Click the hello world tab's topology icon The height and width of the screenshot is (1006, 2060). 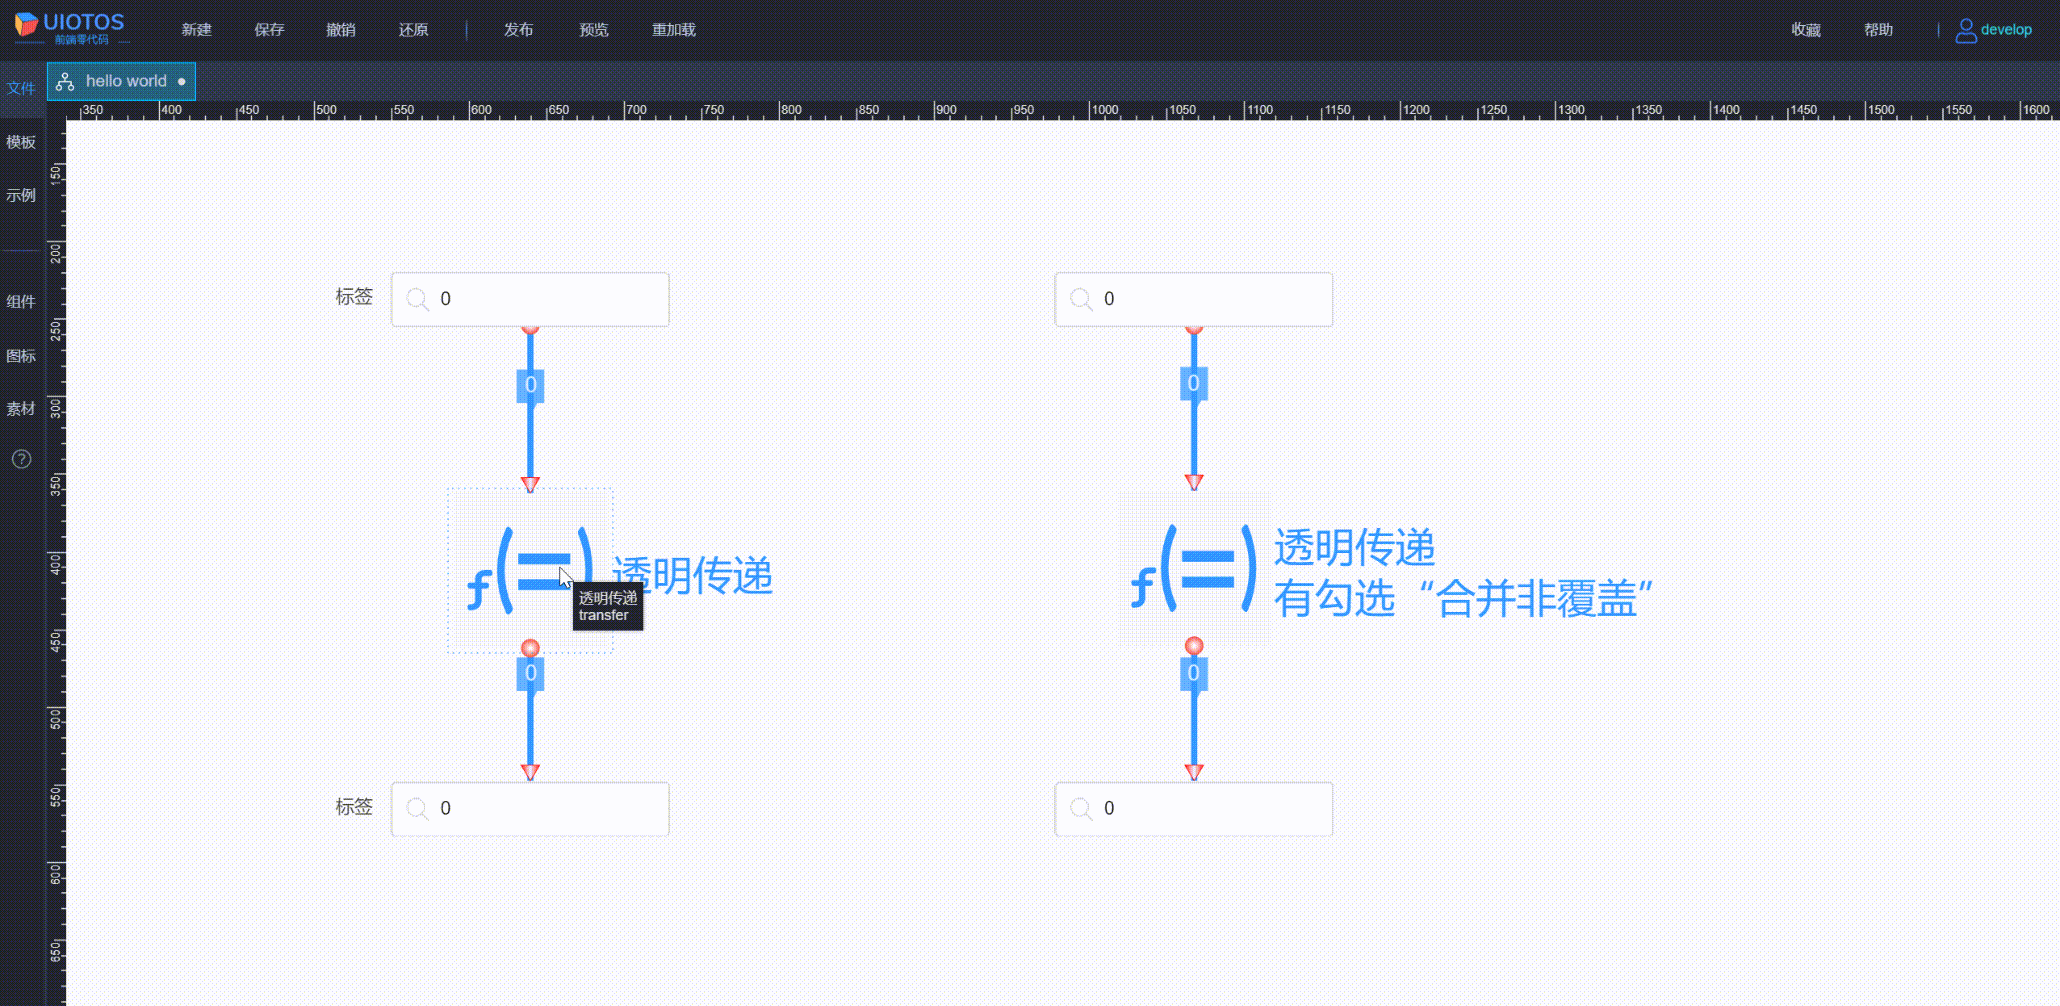point(65,82)
